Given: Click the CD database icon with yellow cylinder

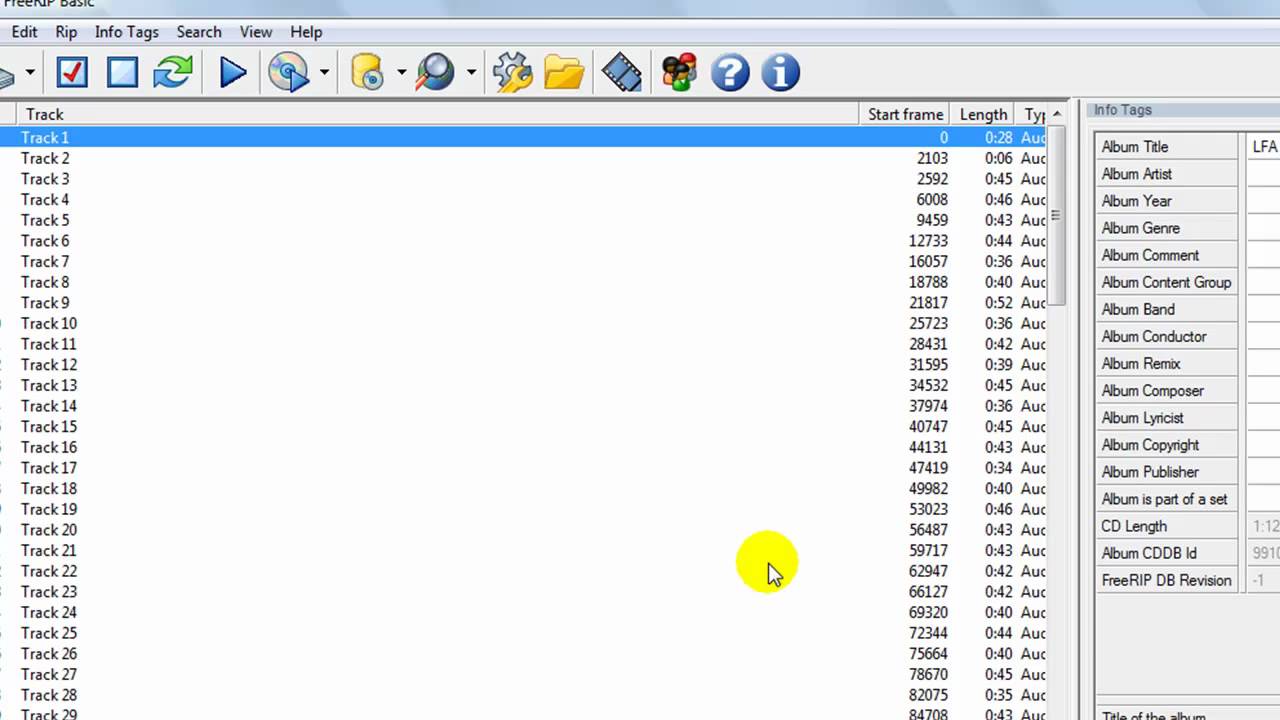Looking at the screenshot, I should [367, 72].
